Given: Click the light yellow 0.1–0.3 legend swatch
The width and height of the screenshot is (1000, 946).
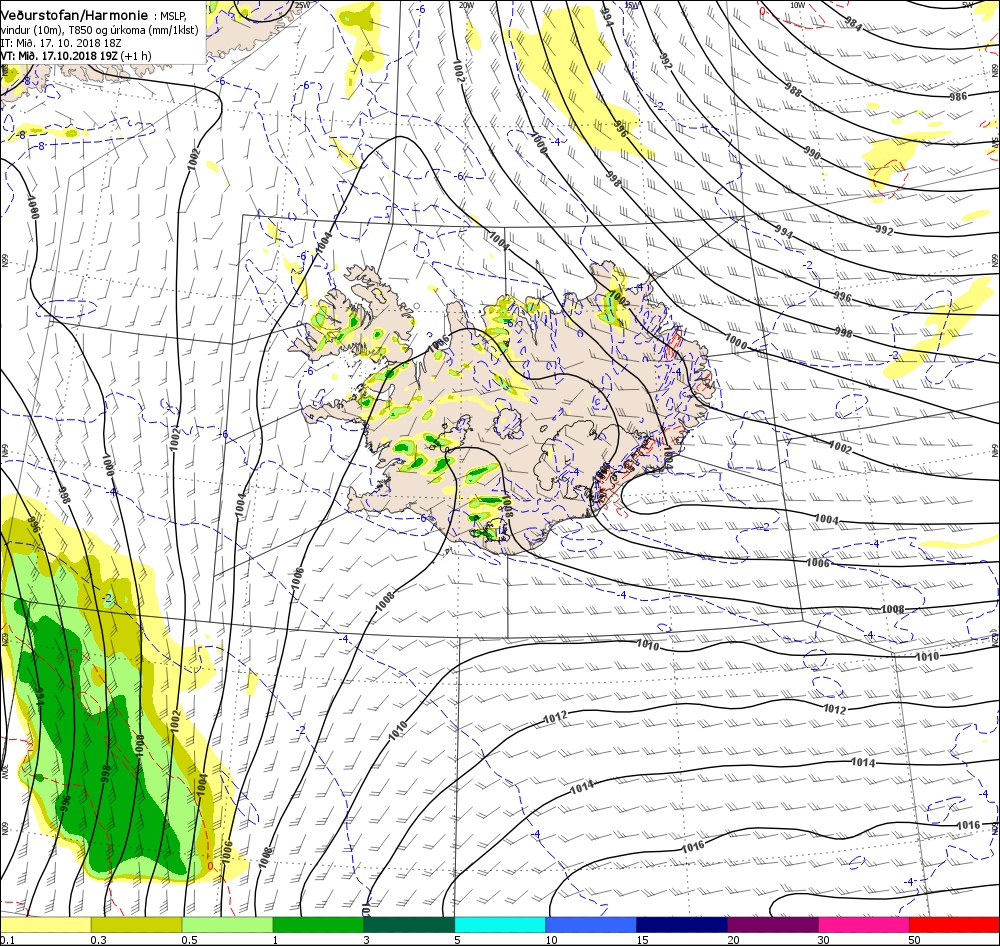Looking at the screenshot, I should click(45, 924).
